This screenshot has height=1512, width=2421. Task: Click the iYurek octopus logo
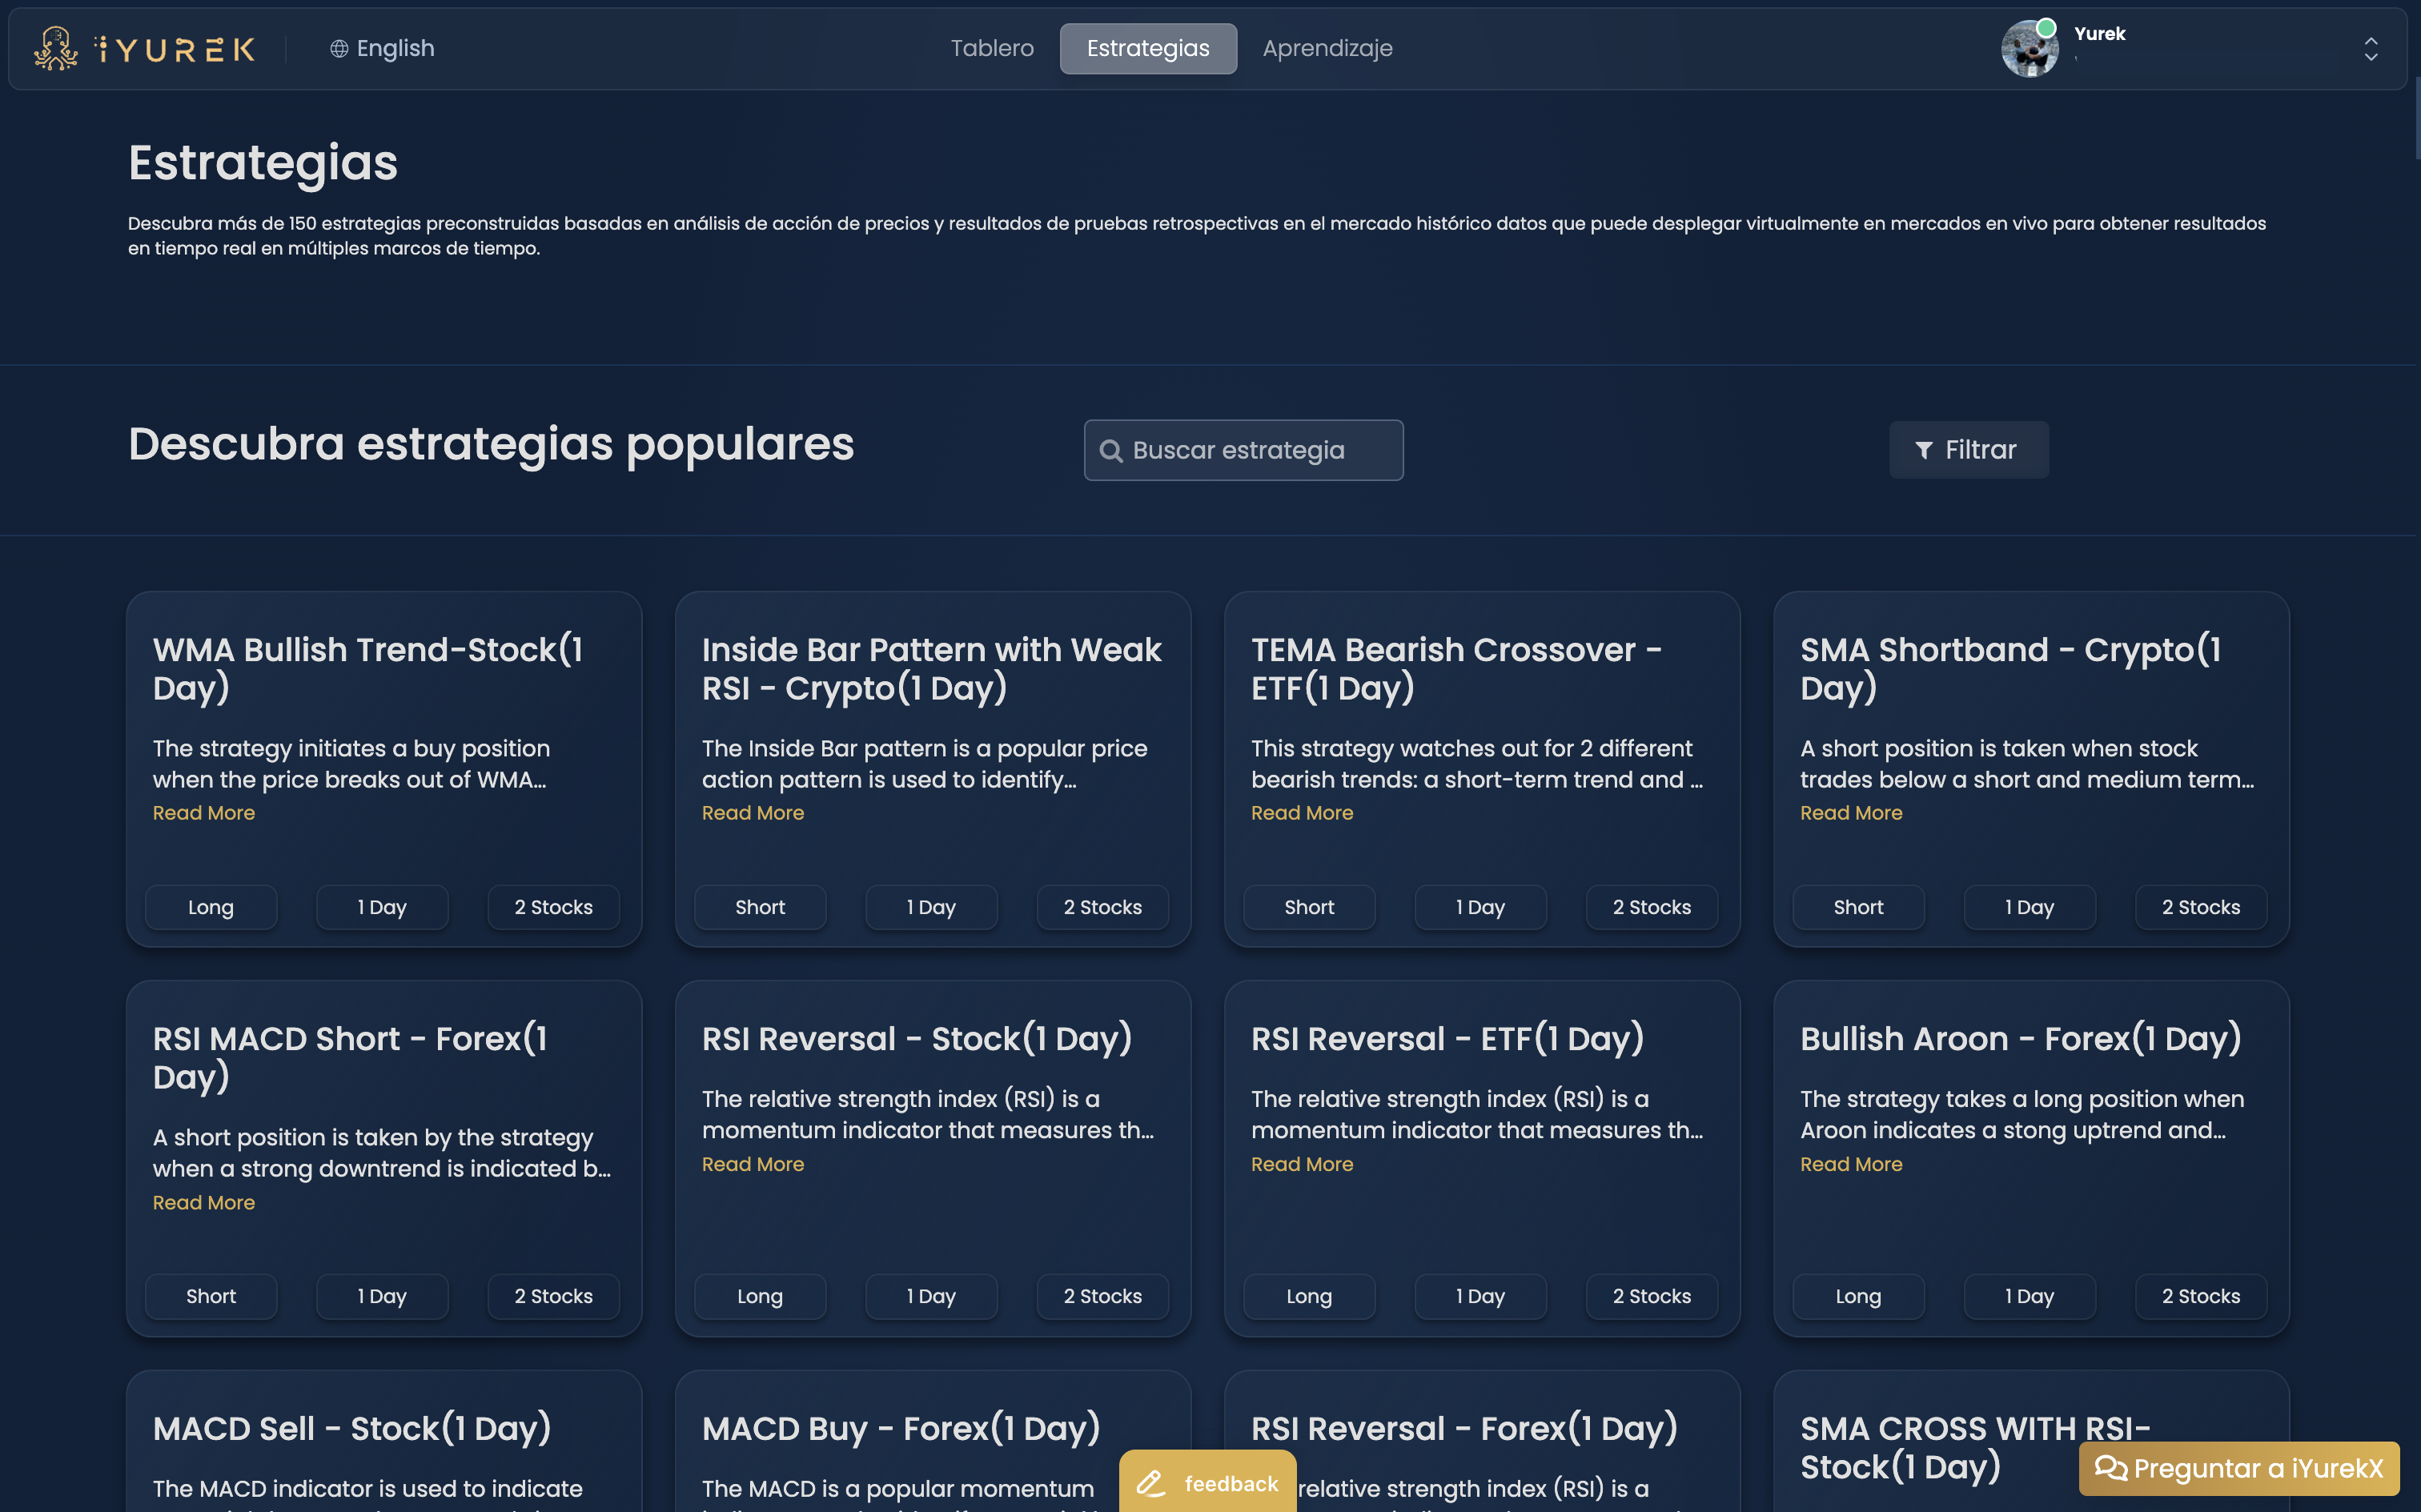pos(55,48)
